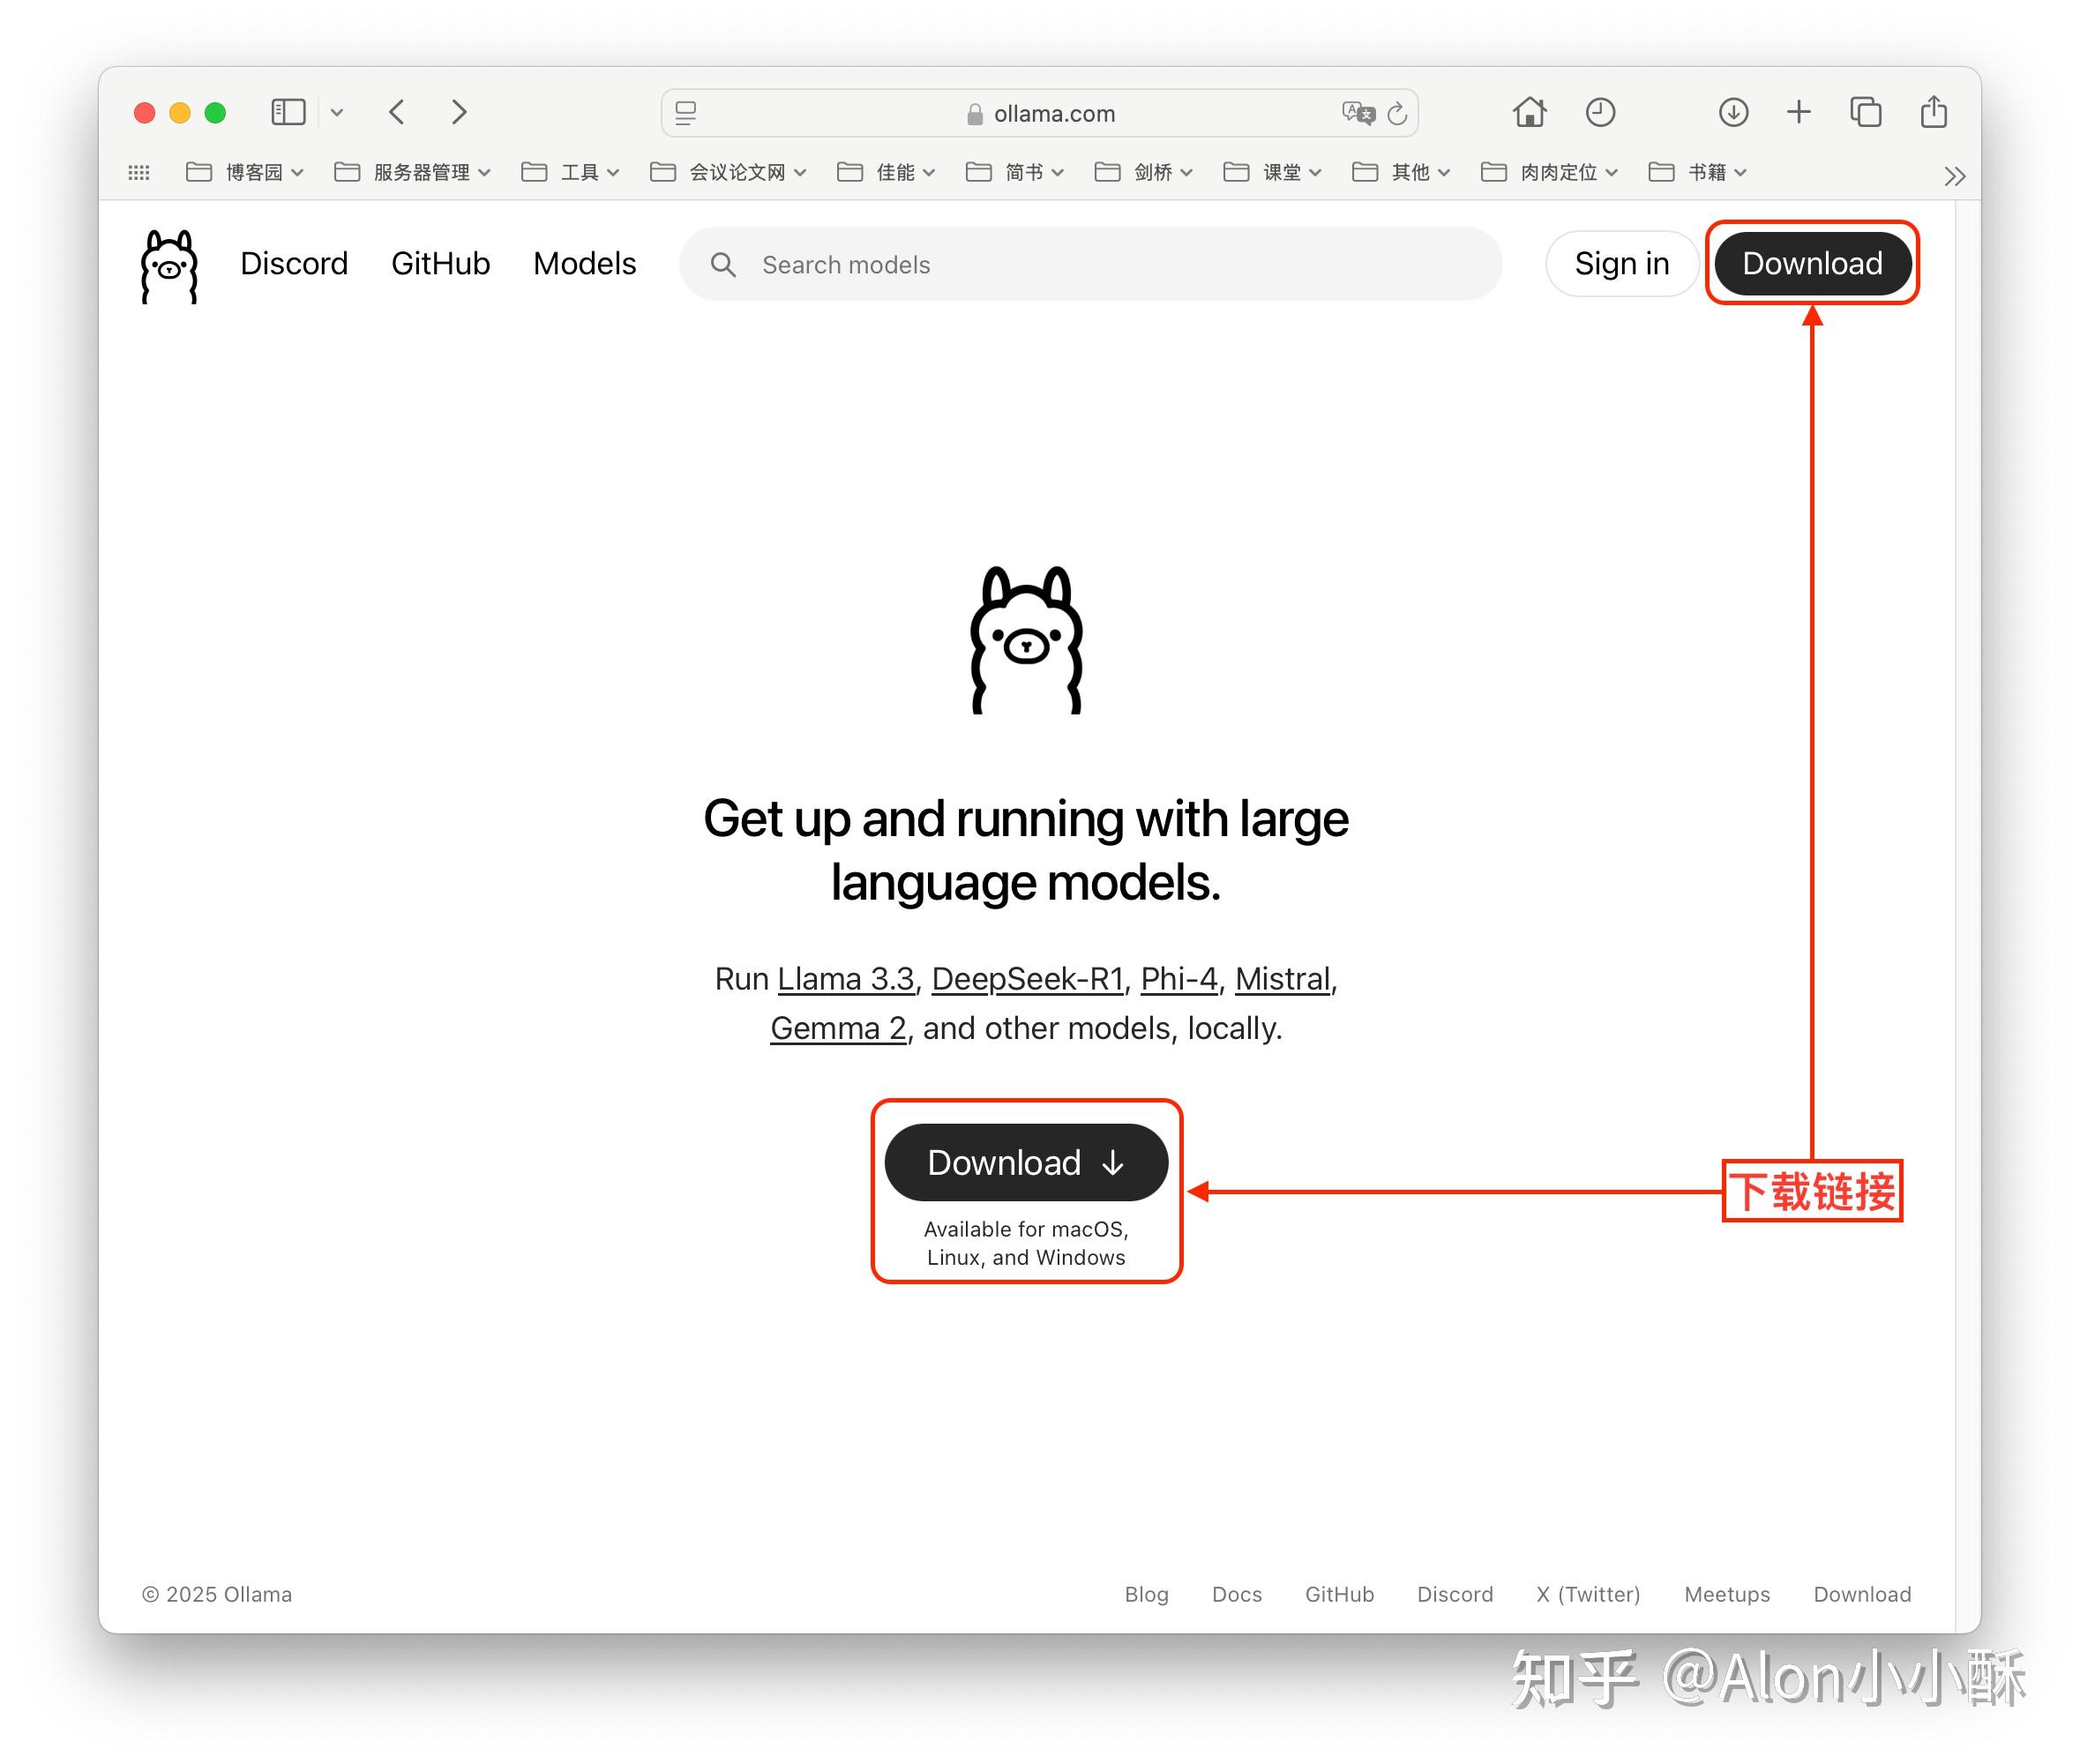Click the Share icon in toolbar

(x=1933, y=112)
